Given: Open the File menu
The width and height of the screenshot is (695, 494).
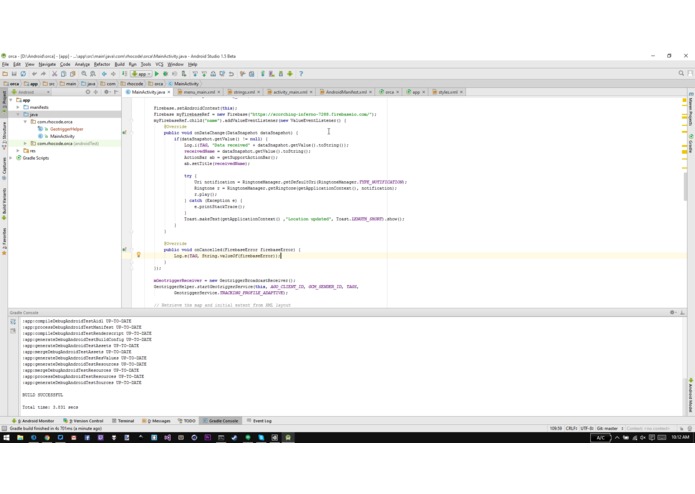Looking at the screenshot, I should pyautogui.click(x=5, y=64).
